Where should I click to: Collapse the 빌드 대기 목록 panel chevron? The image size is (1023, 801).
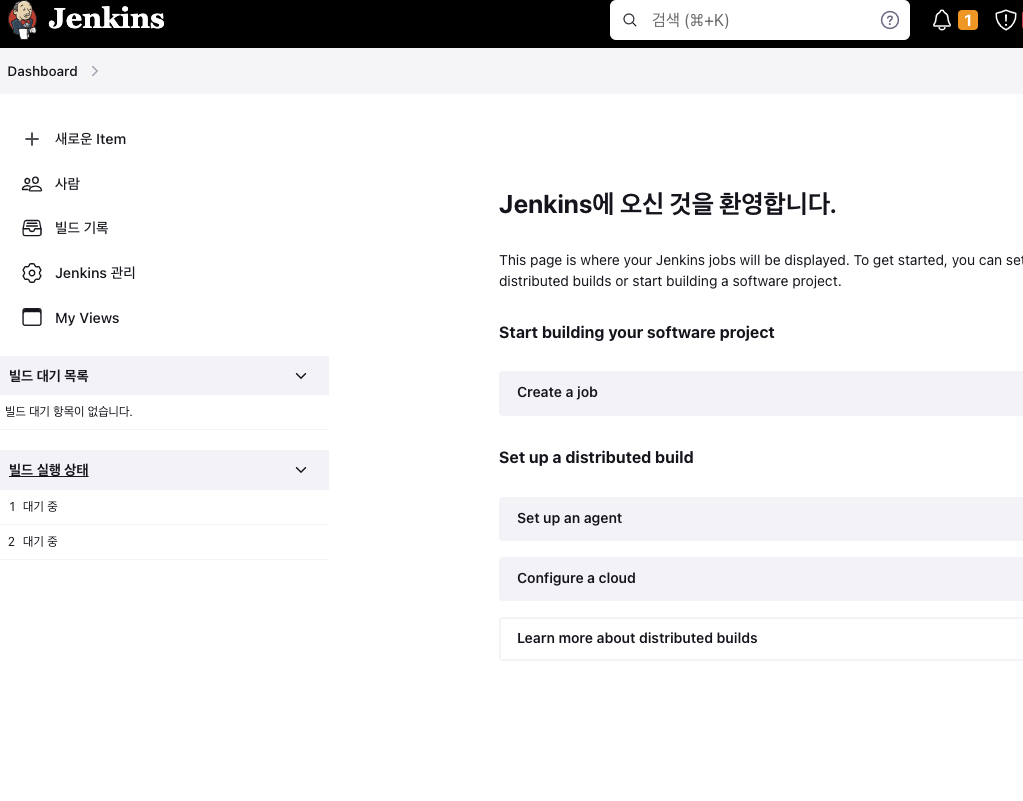(301, 376)
